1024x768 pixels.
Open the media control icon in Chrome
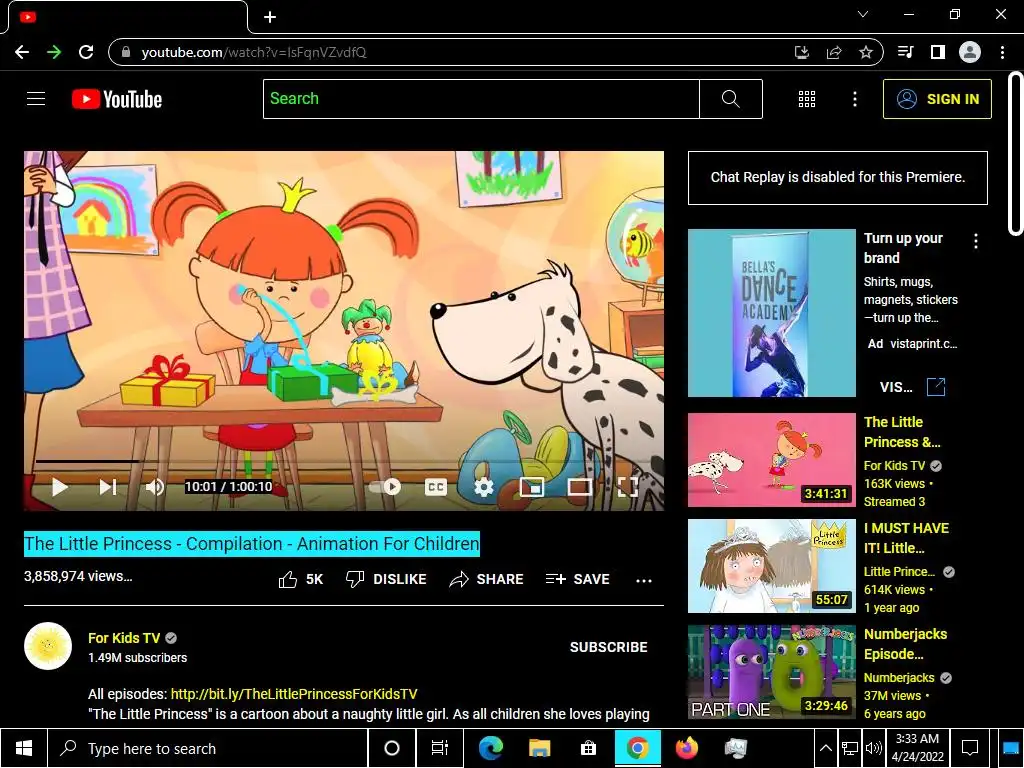pyautogui.click(x=906, y=52)
